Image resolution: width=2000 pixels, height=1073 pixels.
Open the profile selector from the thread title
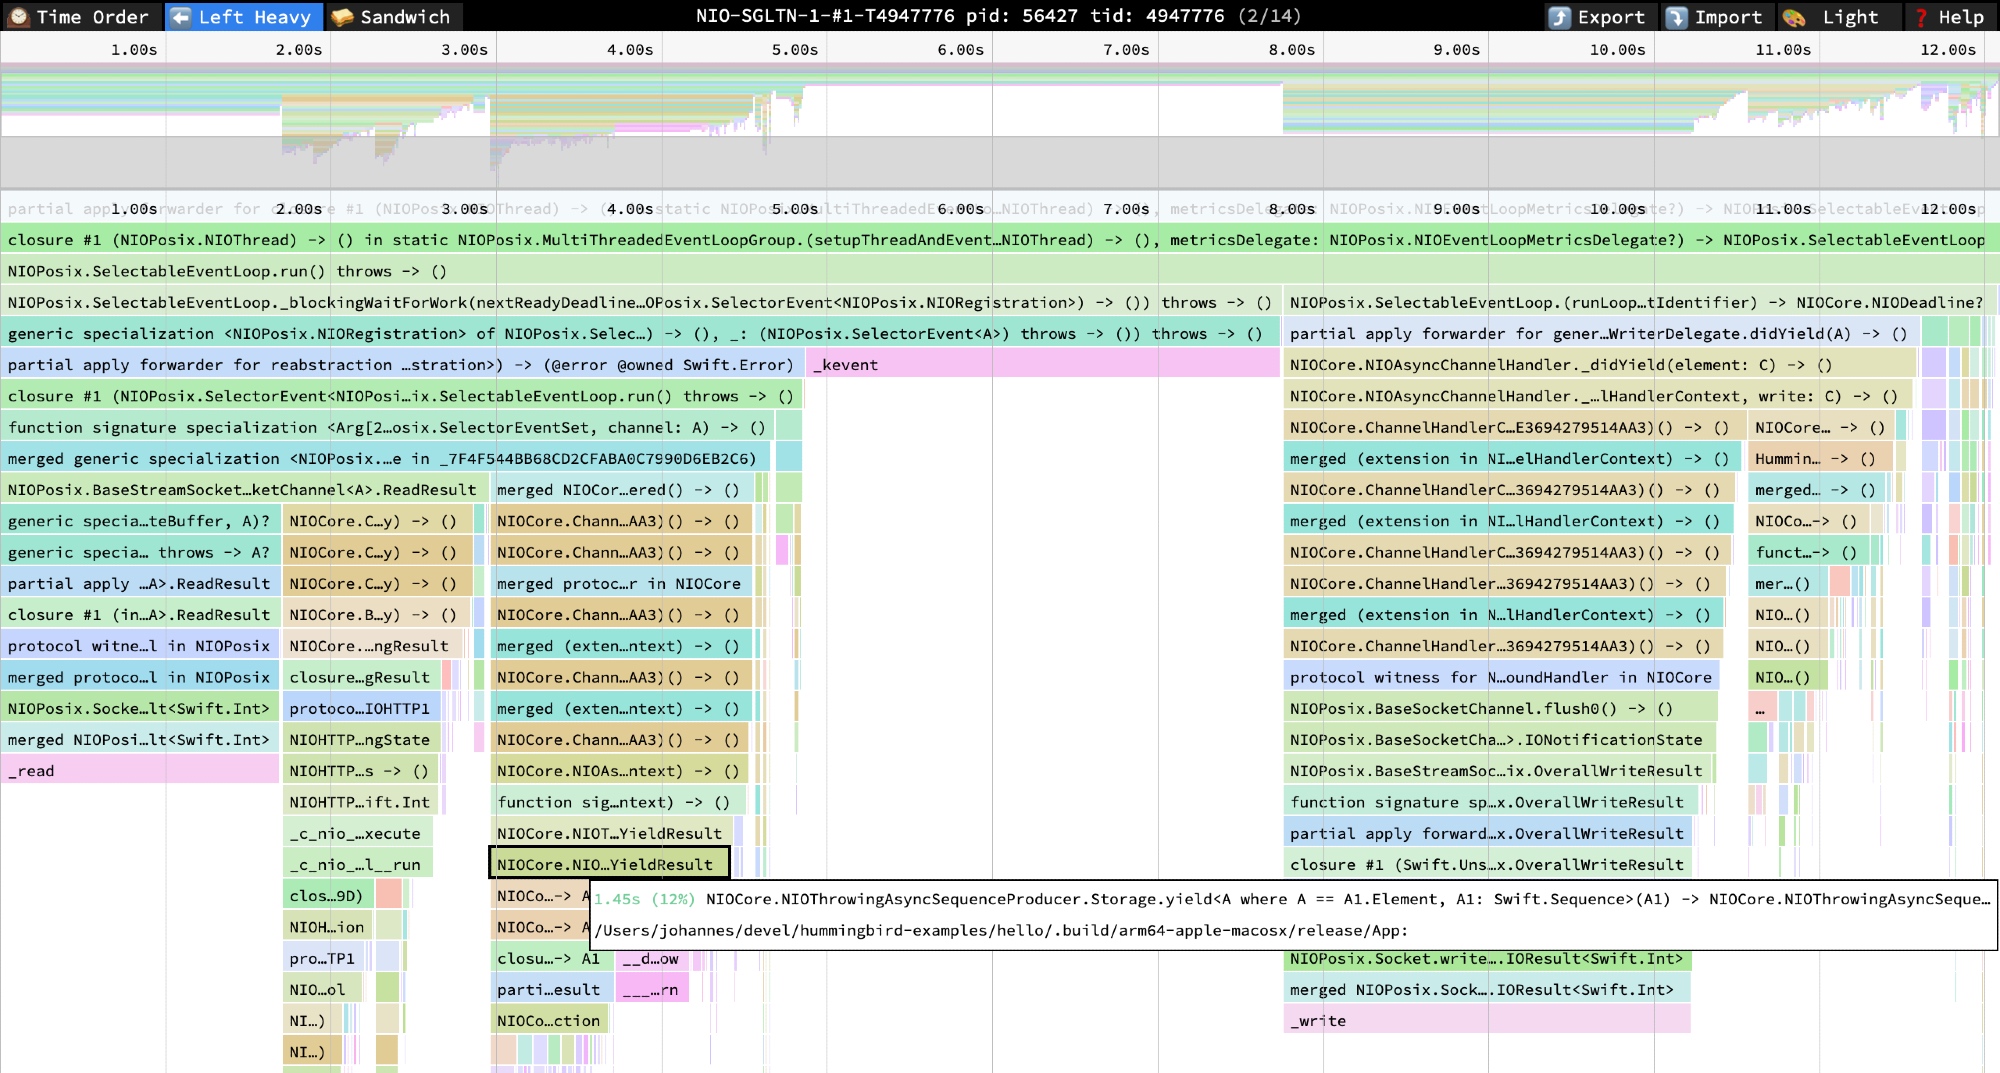[998, 16]
